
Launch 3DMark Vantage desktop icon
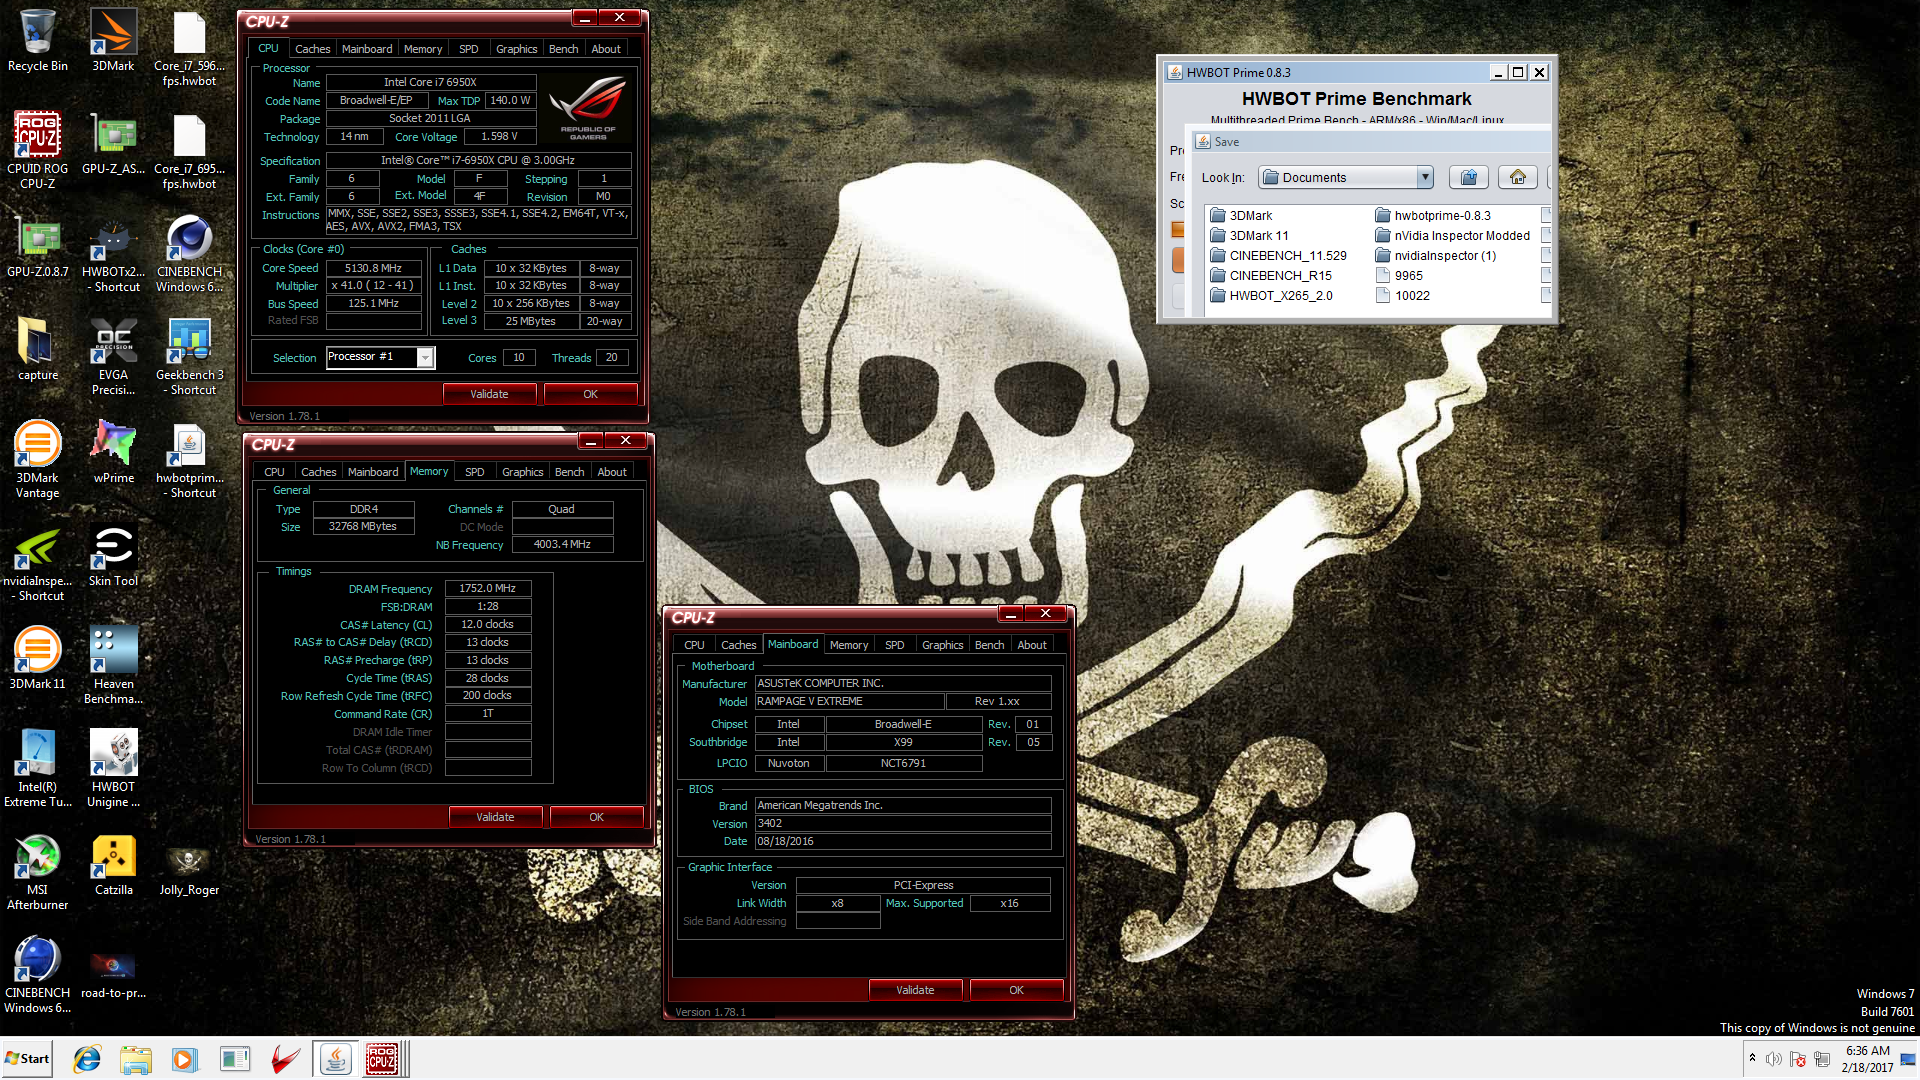pos(38,460)
